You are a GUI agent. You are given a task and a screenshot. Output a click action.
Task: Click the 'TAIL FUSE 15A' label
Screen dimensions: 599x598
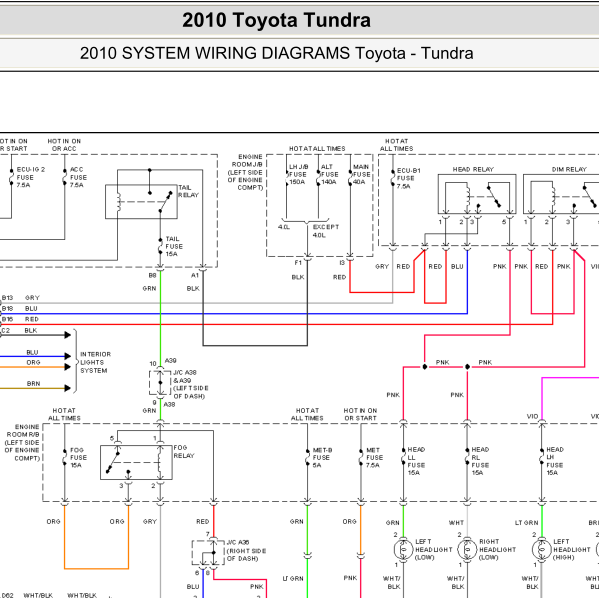click(174, 246)
